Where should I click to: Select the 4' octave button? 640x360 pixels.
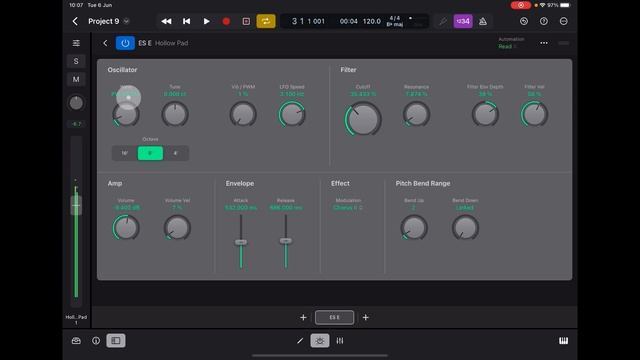(x=176, y=153)
